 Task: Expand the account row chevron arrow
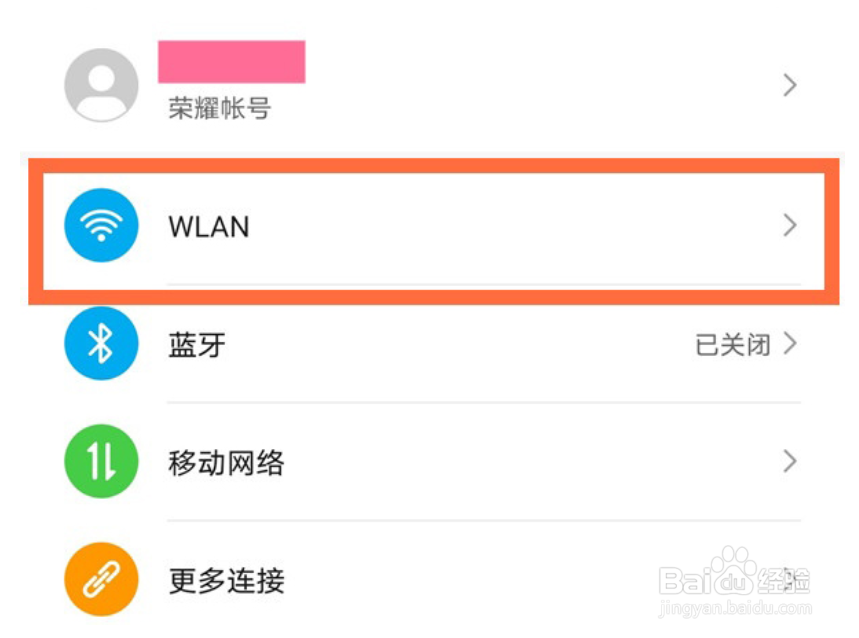click(x=789, y=85)
